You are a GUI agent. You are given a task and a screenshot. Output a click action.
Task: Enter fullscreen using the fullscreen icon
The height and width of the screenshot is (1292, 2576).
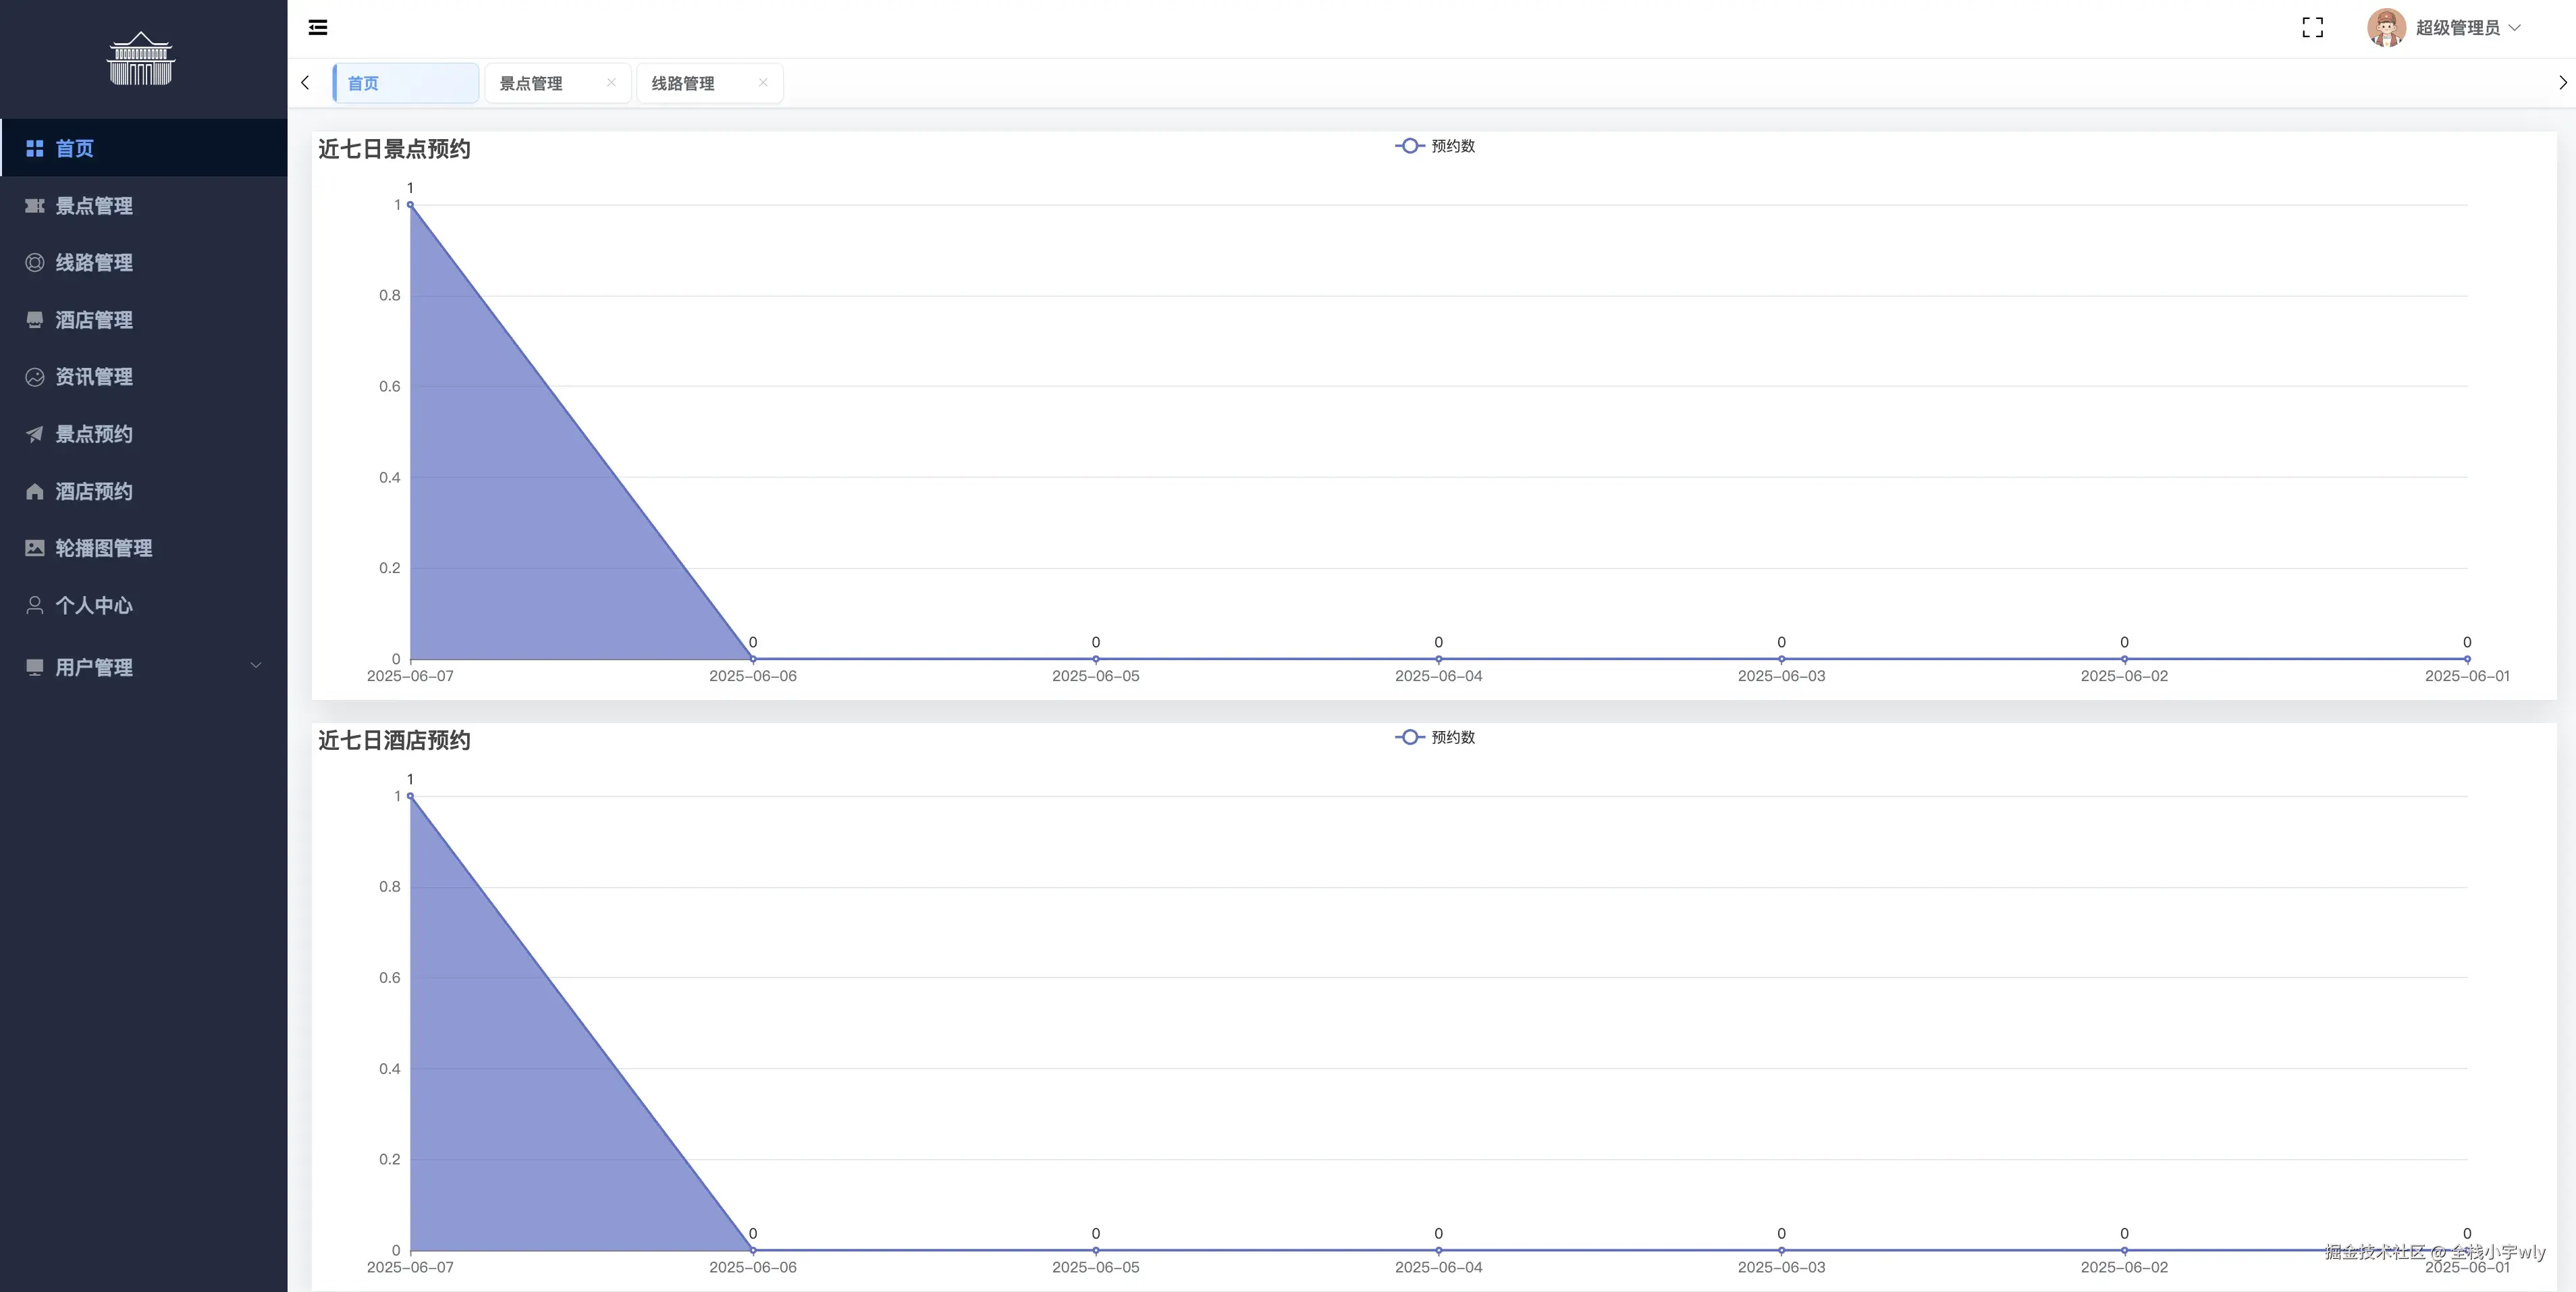pos(2312,27)
